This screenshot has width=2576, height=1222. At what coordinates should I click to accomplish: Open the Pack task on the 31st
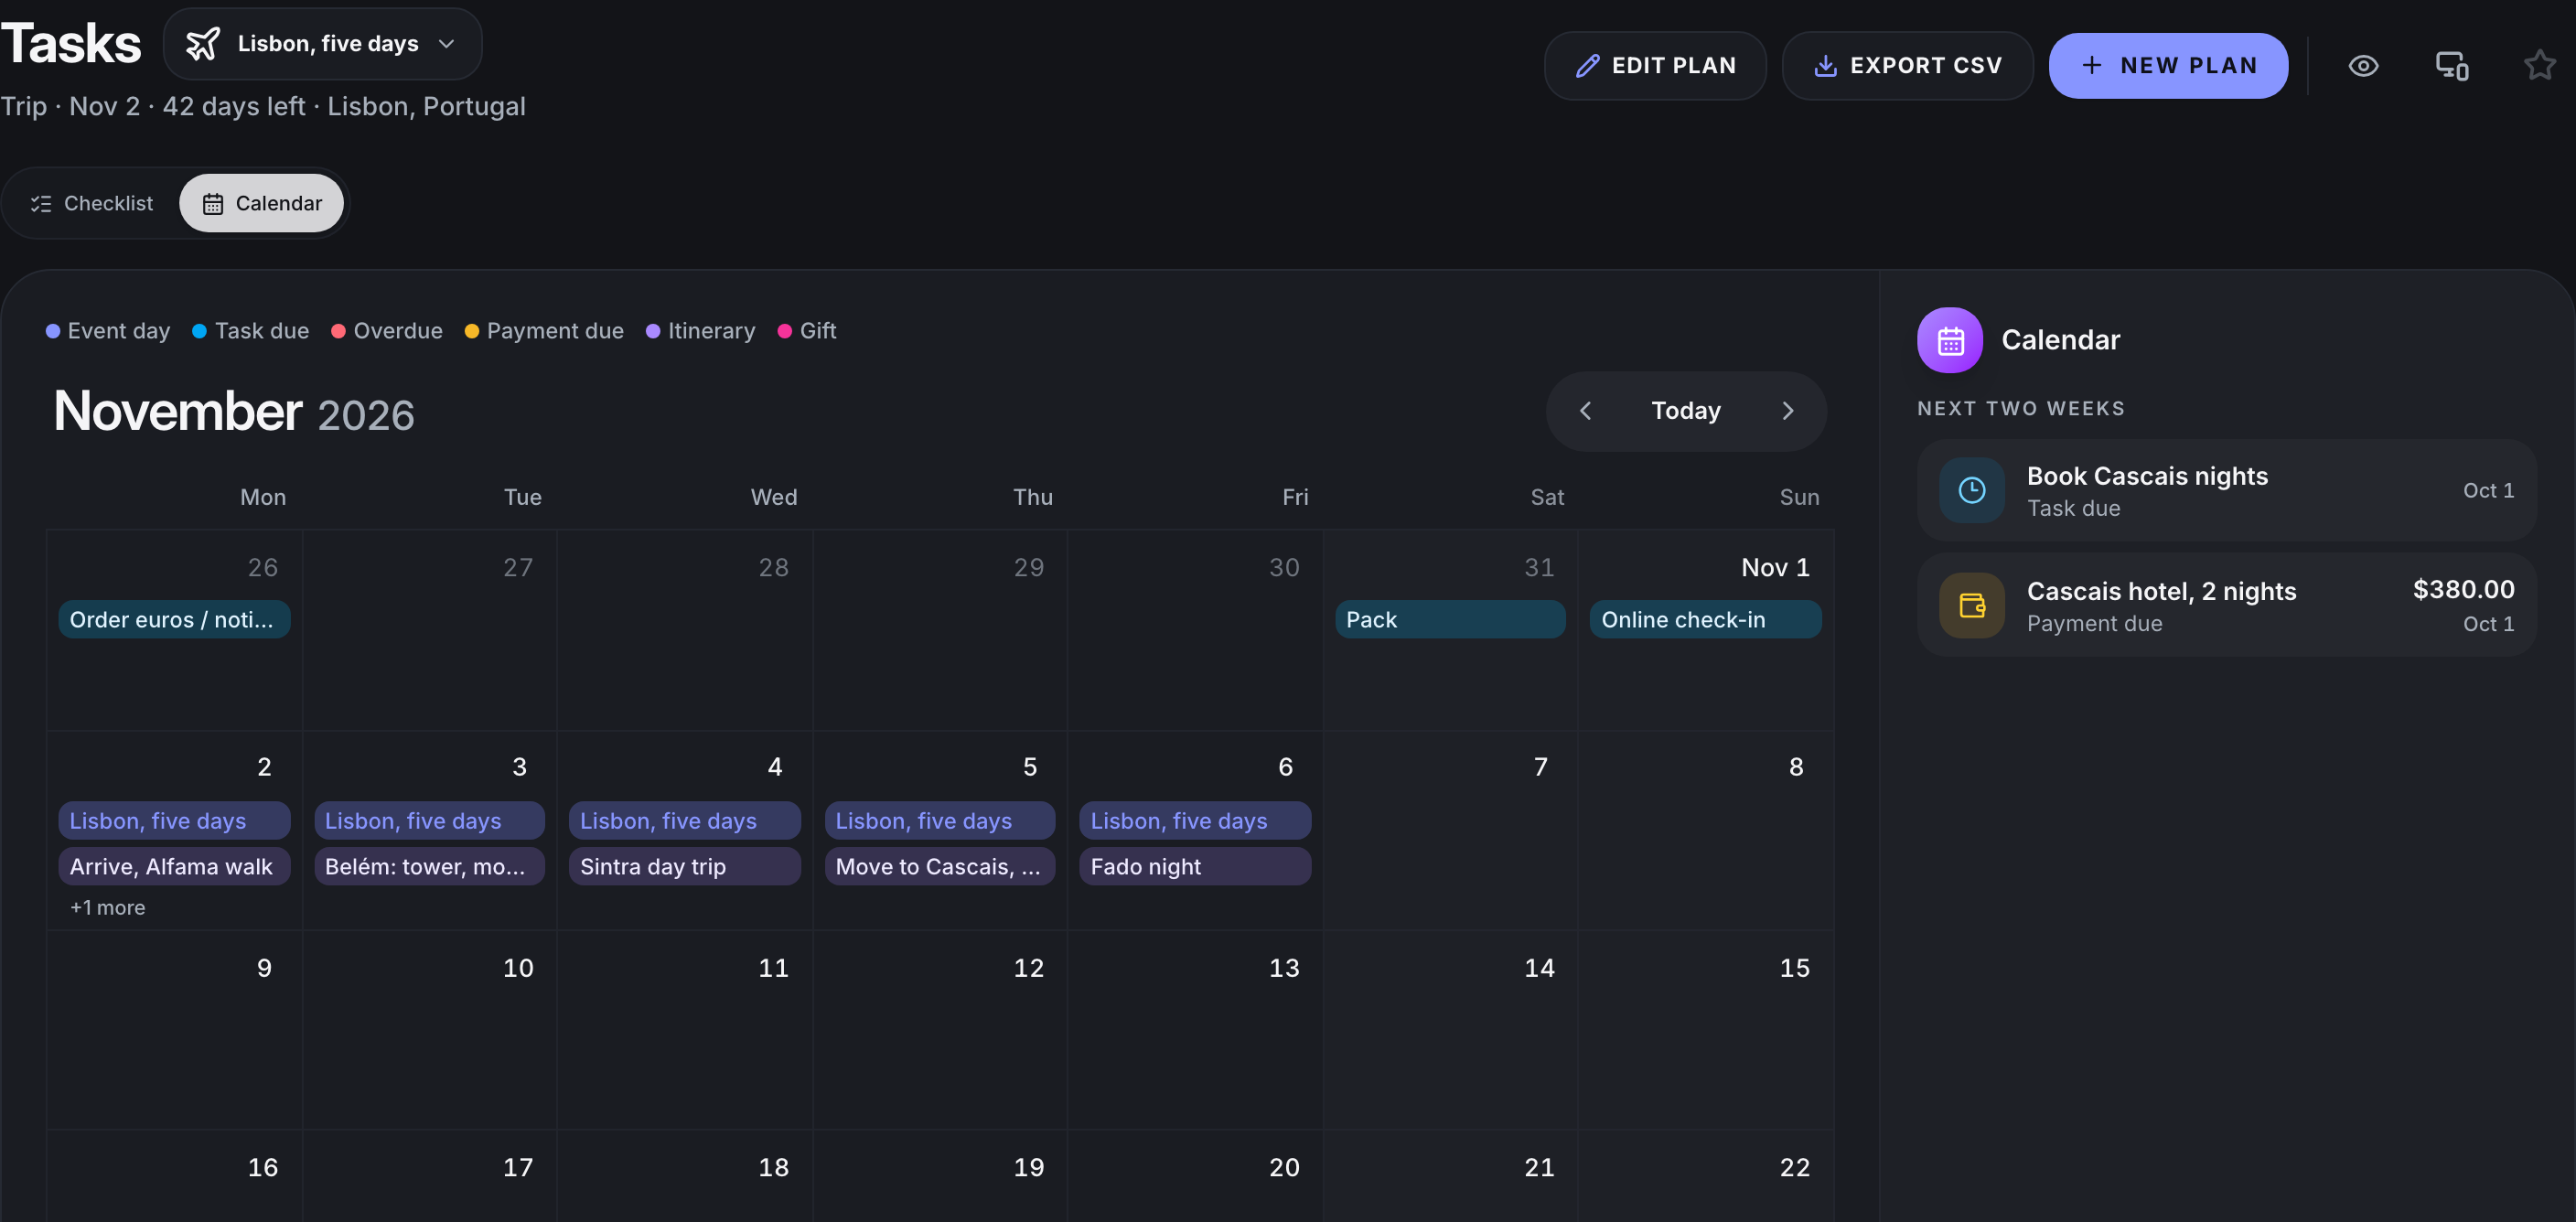click(1450, 619)
